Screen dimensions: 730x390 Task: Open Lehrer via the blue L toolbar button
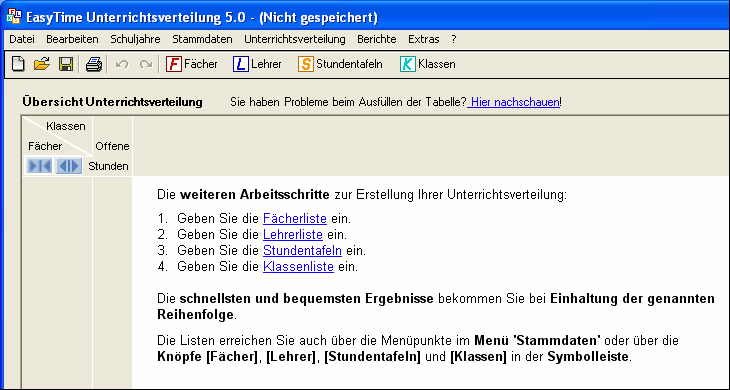coord(257,64)
